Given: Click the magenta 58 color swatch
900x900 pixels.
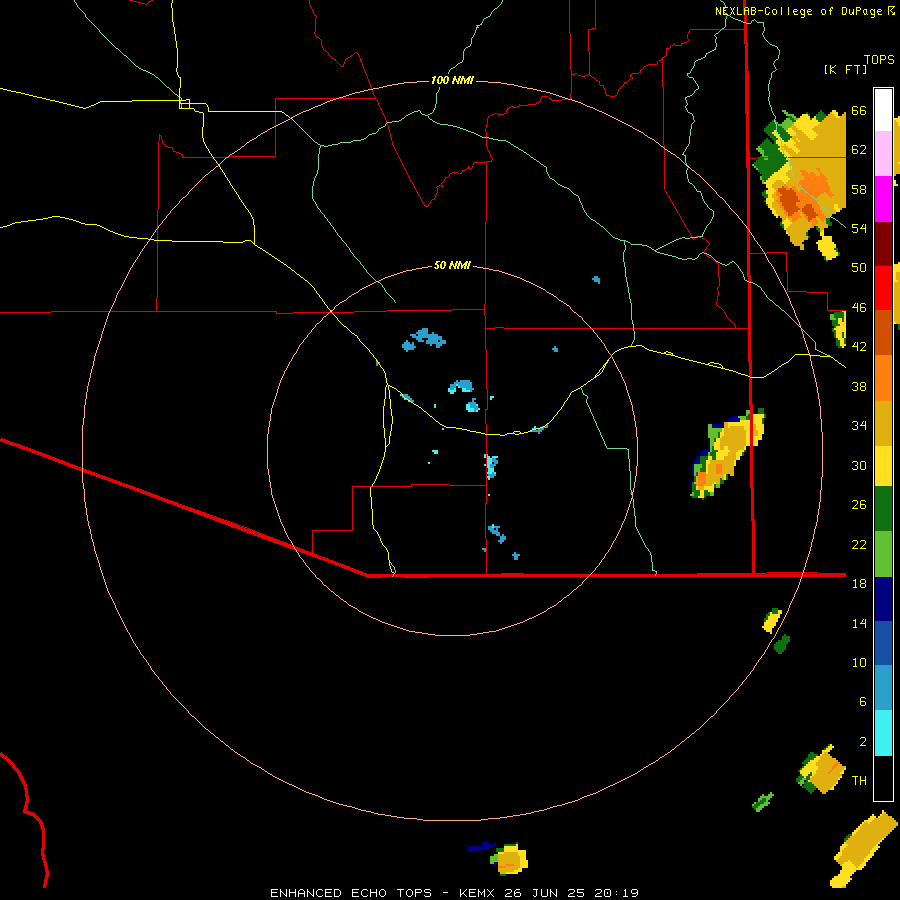Looking at the screenshot, I should (x=883, y=199).
